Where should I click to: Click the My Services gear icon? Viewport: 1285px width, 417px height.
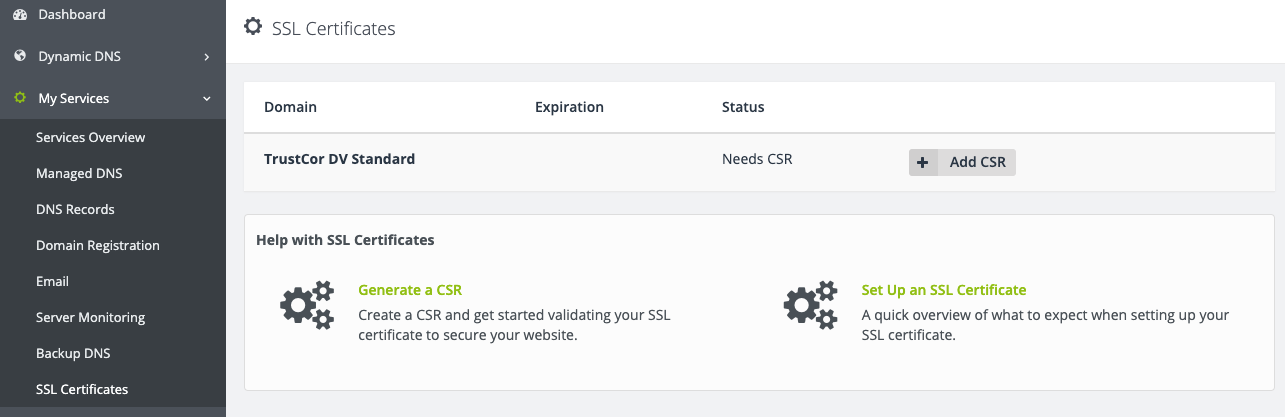tap(19, 98)
